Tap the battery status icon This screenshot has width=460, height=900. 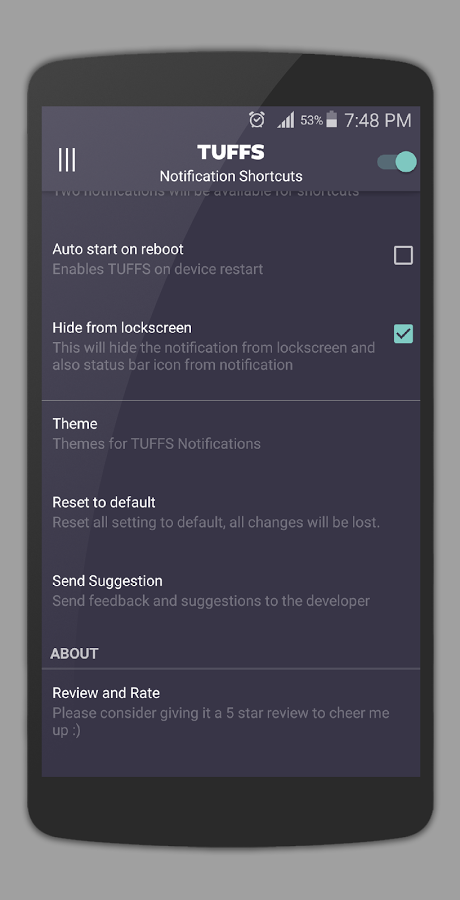point(332,120)
